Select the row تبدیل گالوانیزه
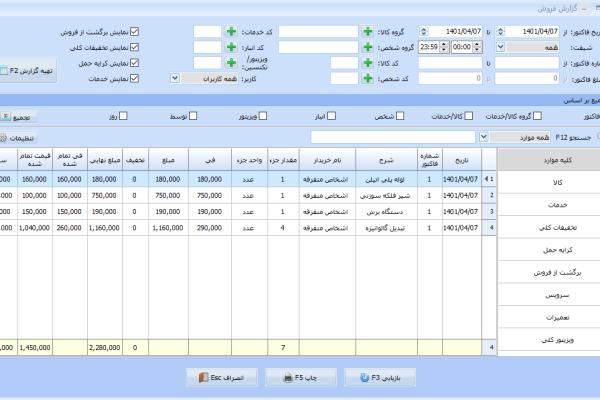 click(248, 228)
